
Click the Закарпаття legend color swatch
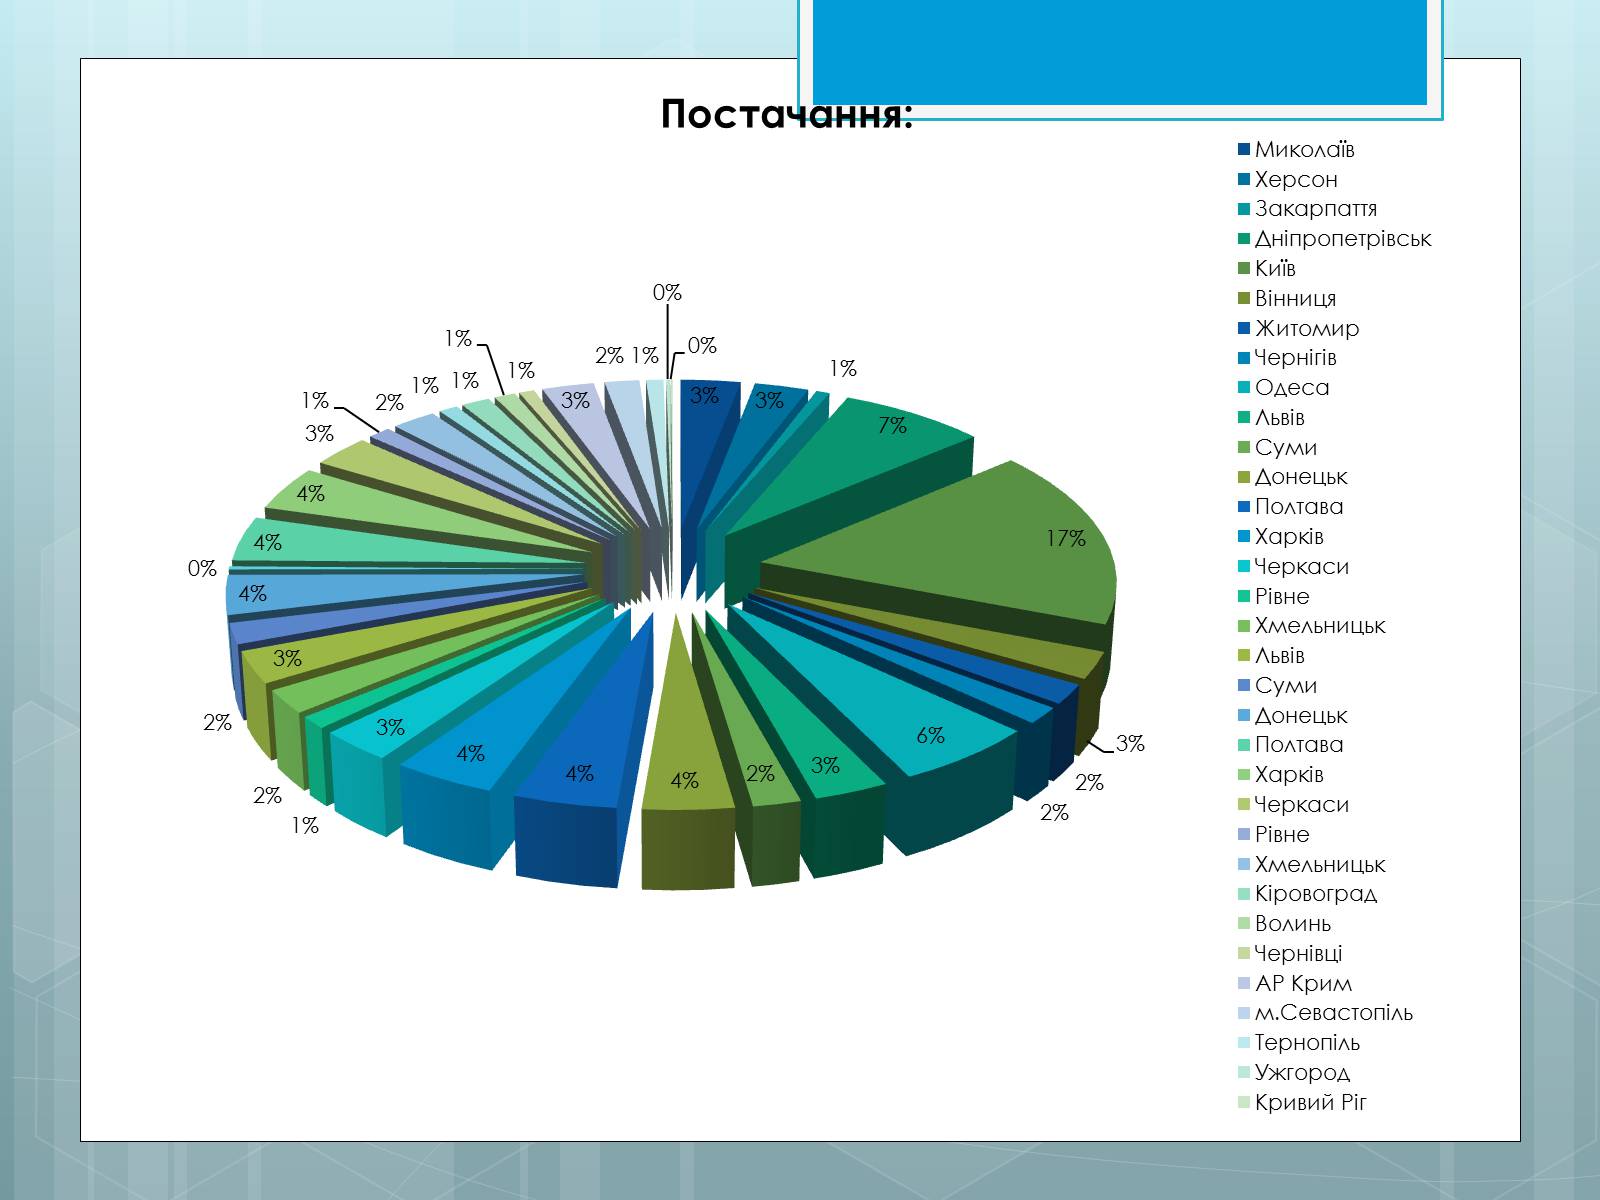pyautogui.click(x=1244, y=209)
